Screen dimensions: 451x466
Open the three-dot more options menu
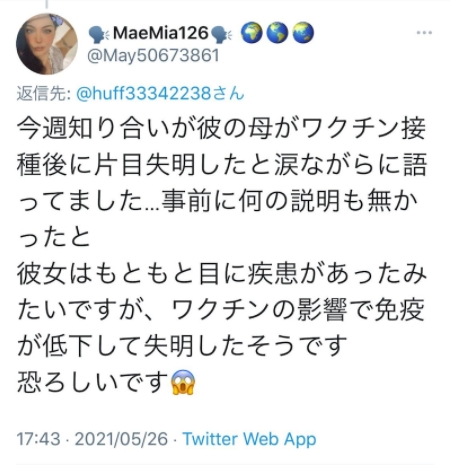pos(424,33)
